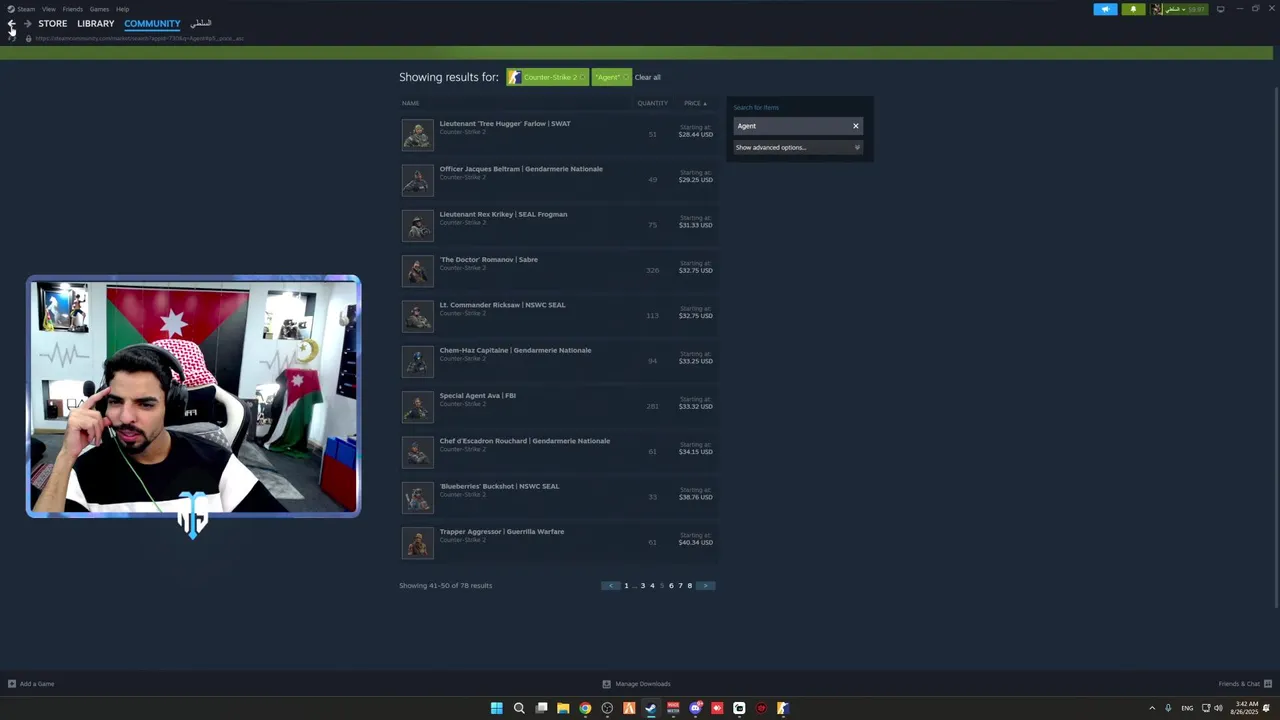Viewport: 1280px width, 720px height.
Task: Open Officer Jacques Beltram | Gendarmerie Nationale listing
Action: pyautogui.click(x=521, y=169)
